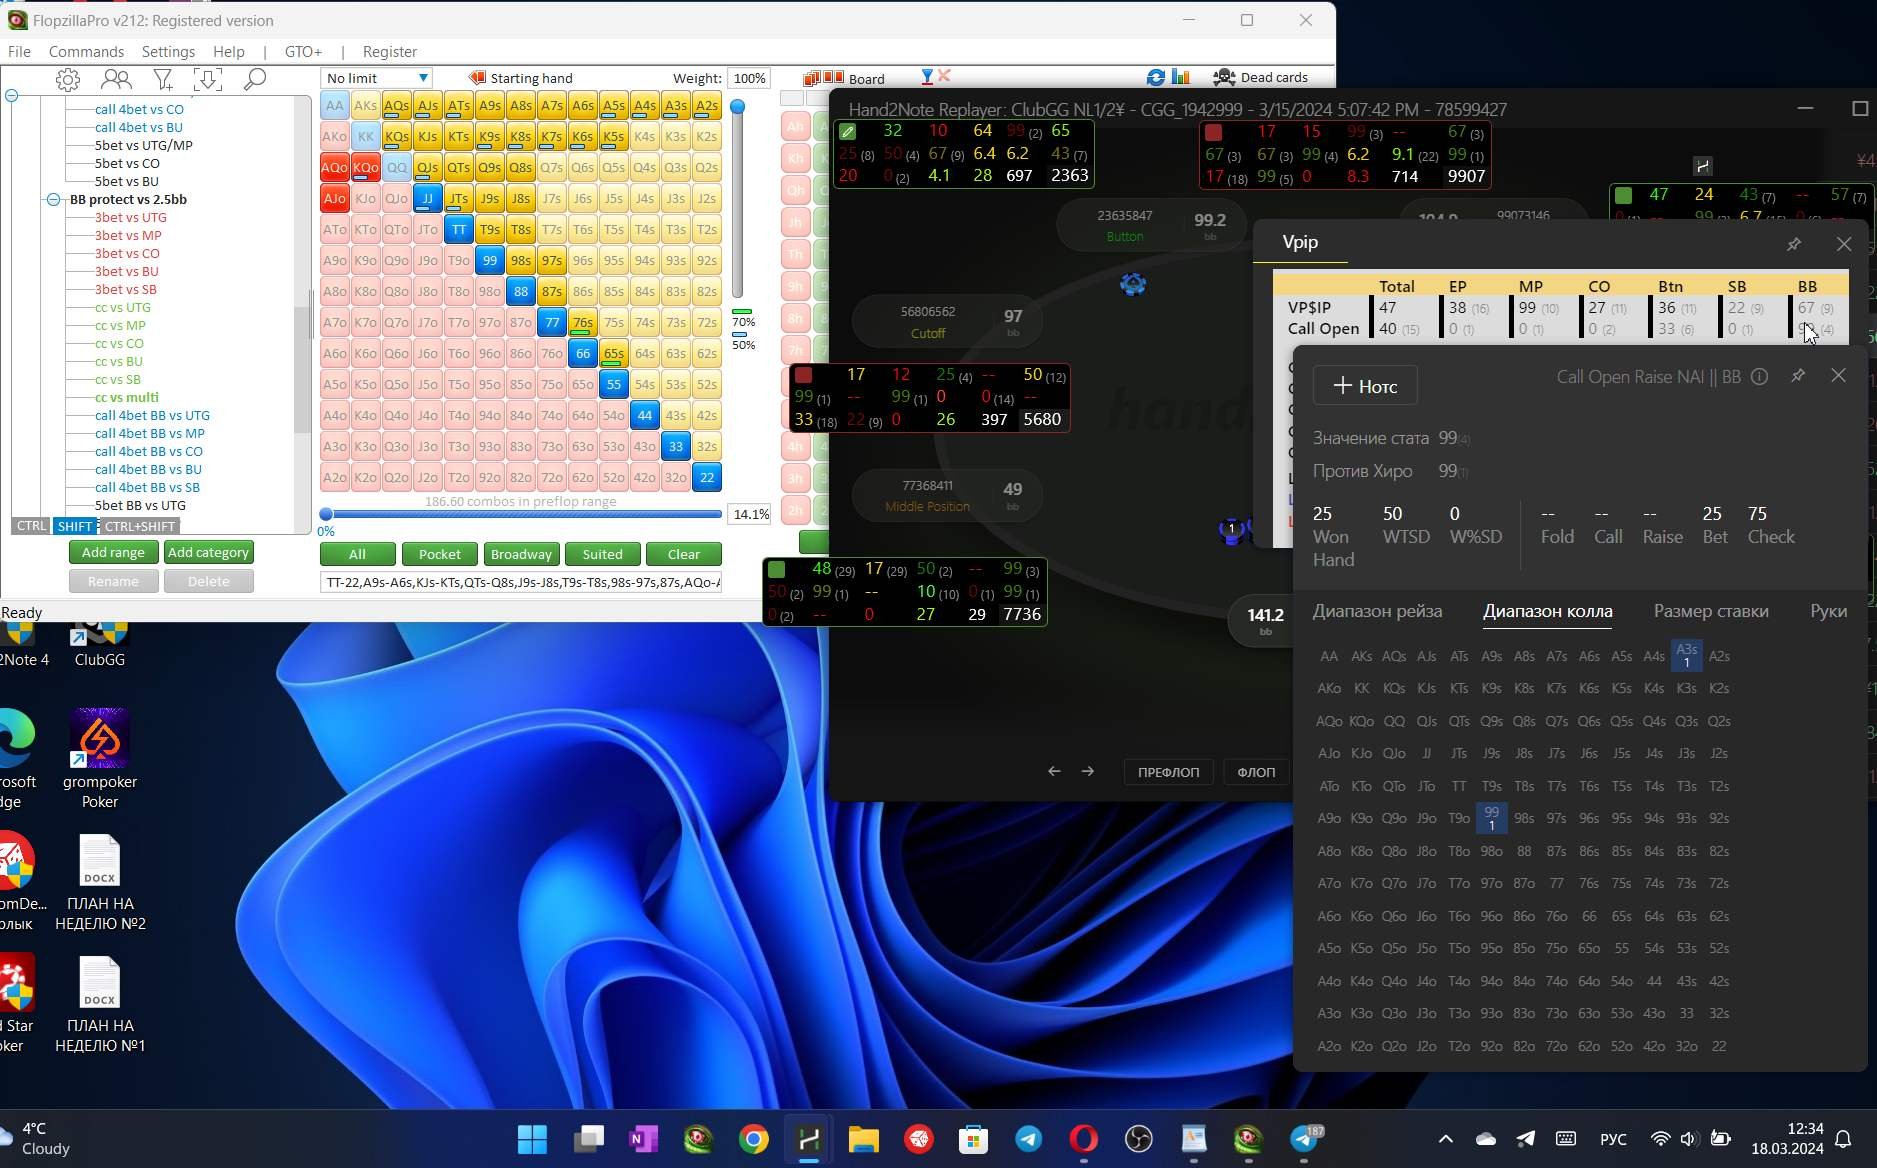Open Opera browser from the taskbar
The width and height of the screenshot is (1877, 1168).
pyautogui.click(x=1084, y=1138)
